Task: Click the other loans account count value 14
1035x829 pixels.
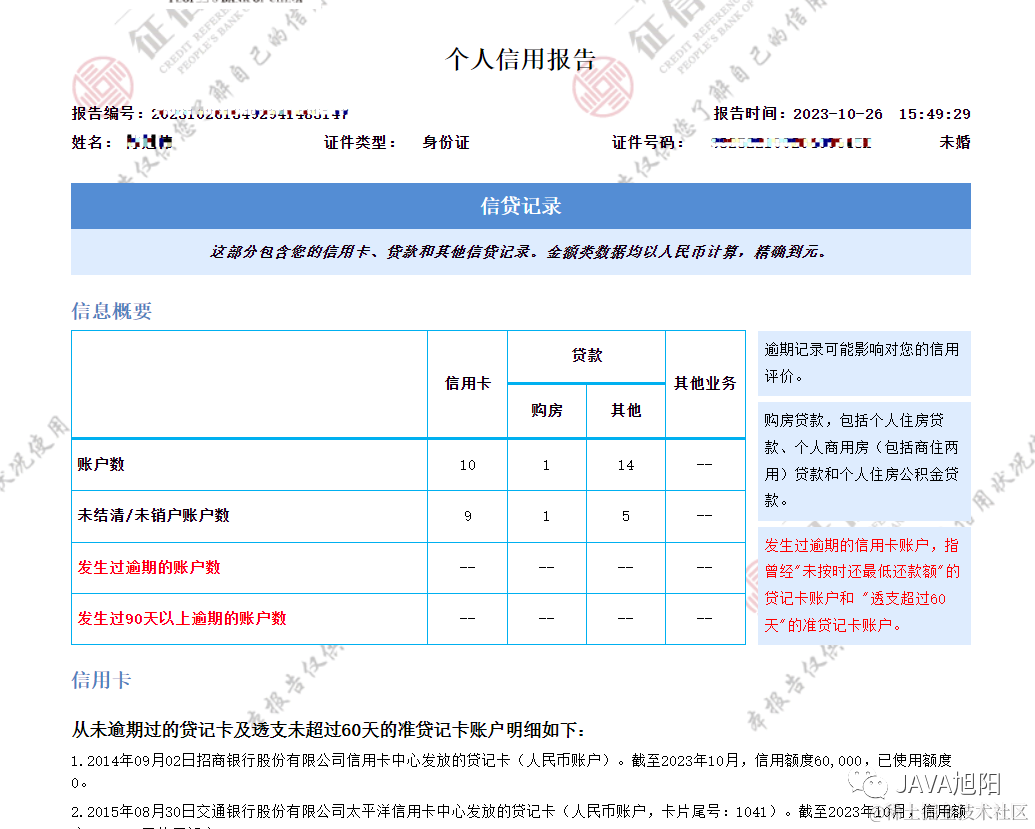Action: coord(625,465)
